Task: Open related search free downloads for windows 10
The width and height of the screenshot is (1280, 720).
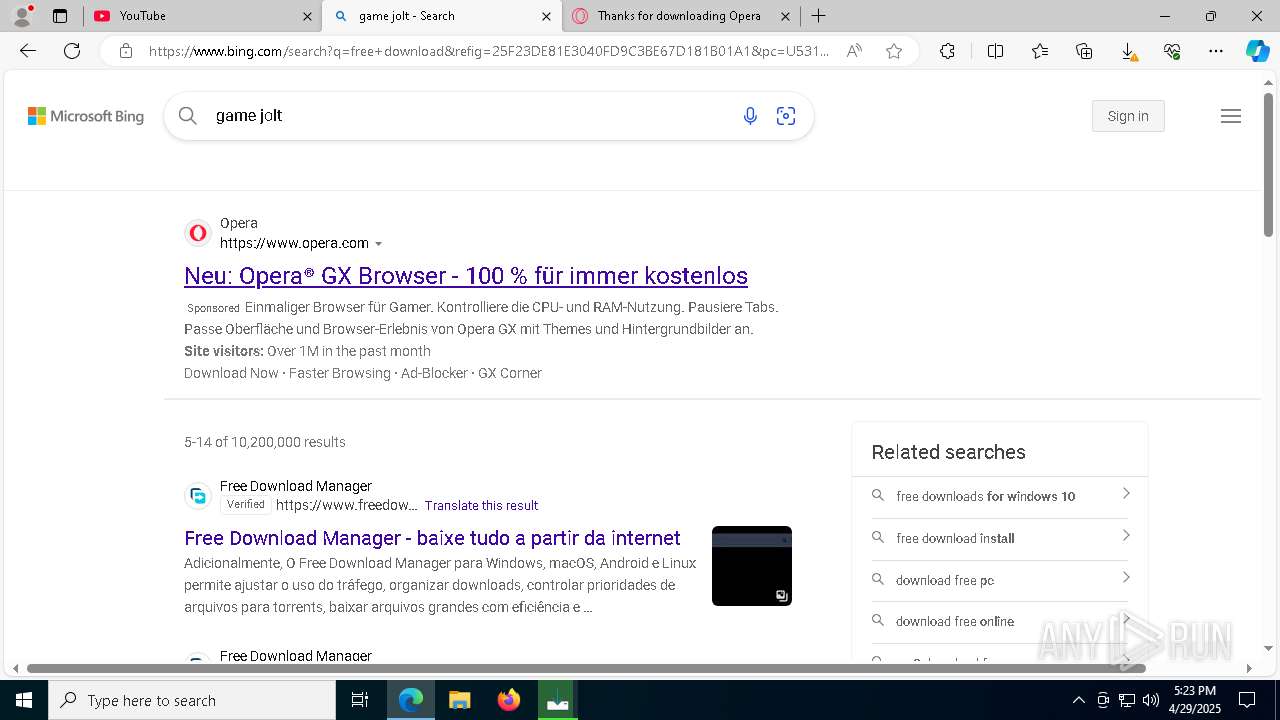Action: 1000,496
